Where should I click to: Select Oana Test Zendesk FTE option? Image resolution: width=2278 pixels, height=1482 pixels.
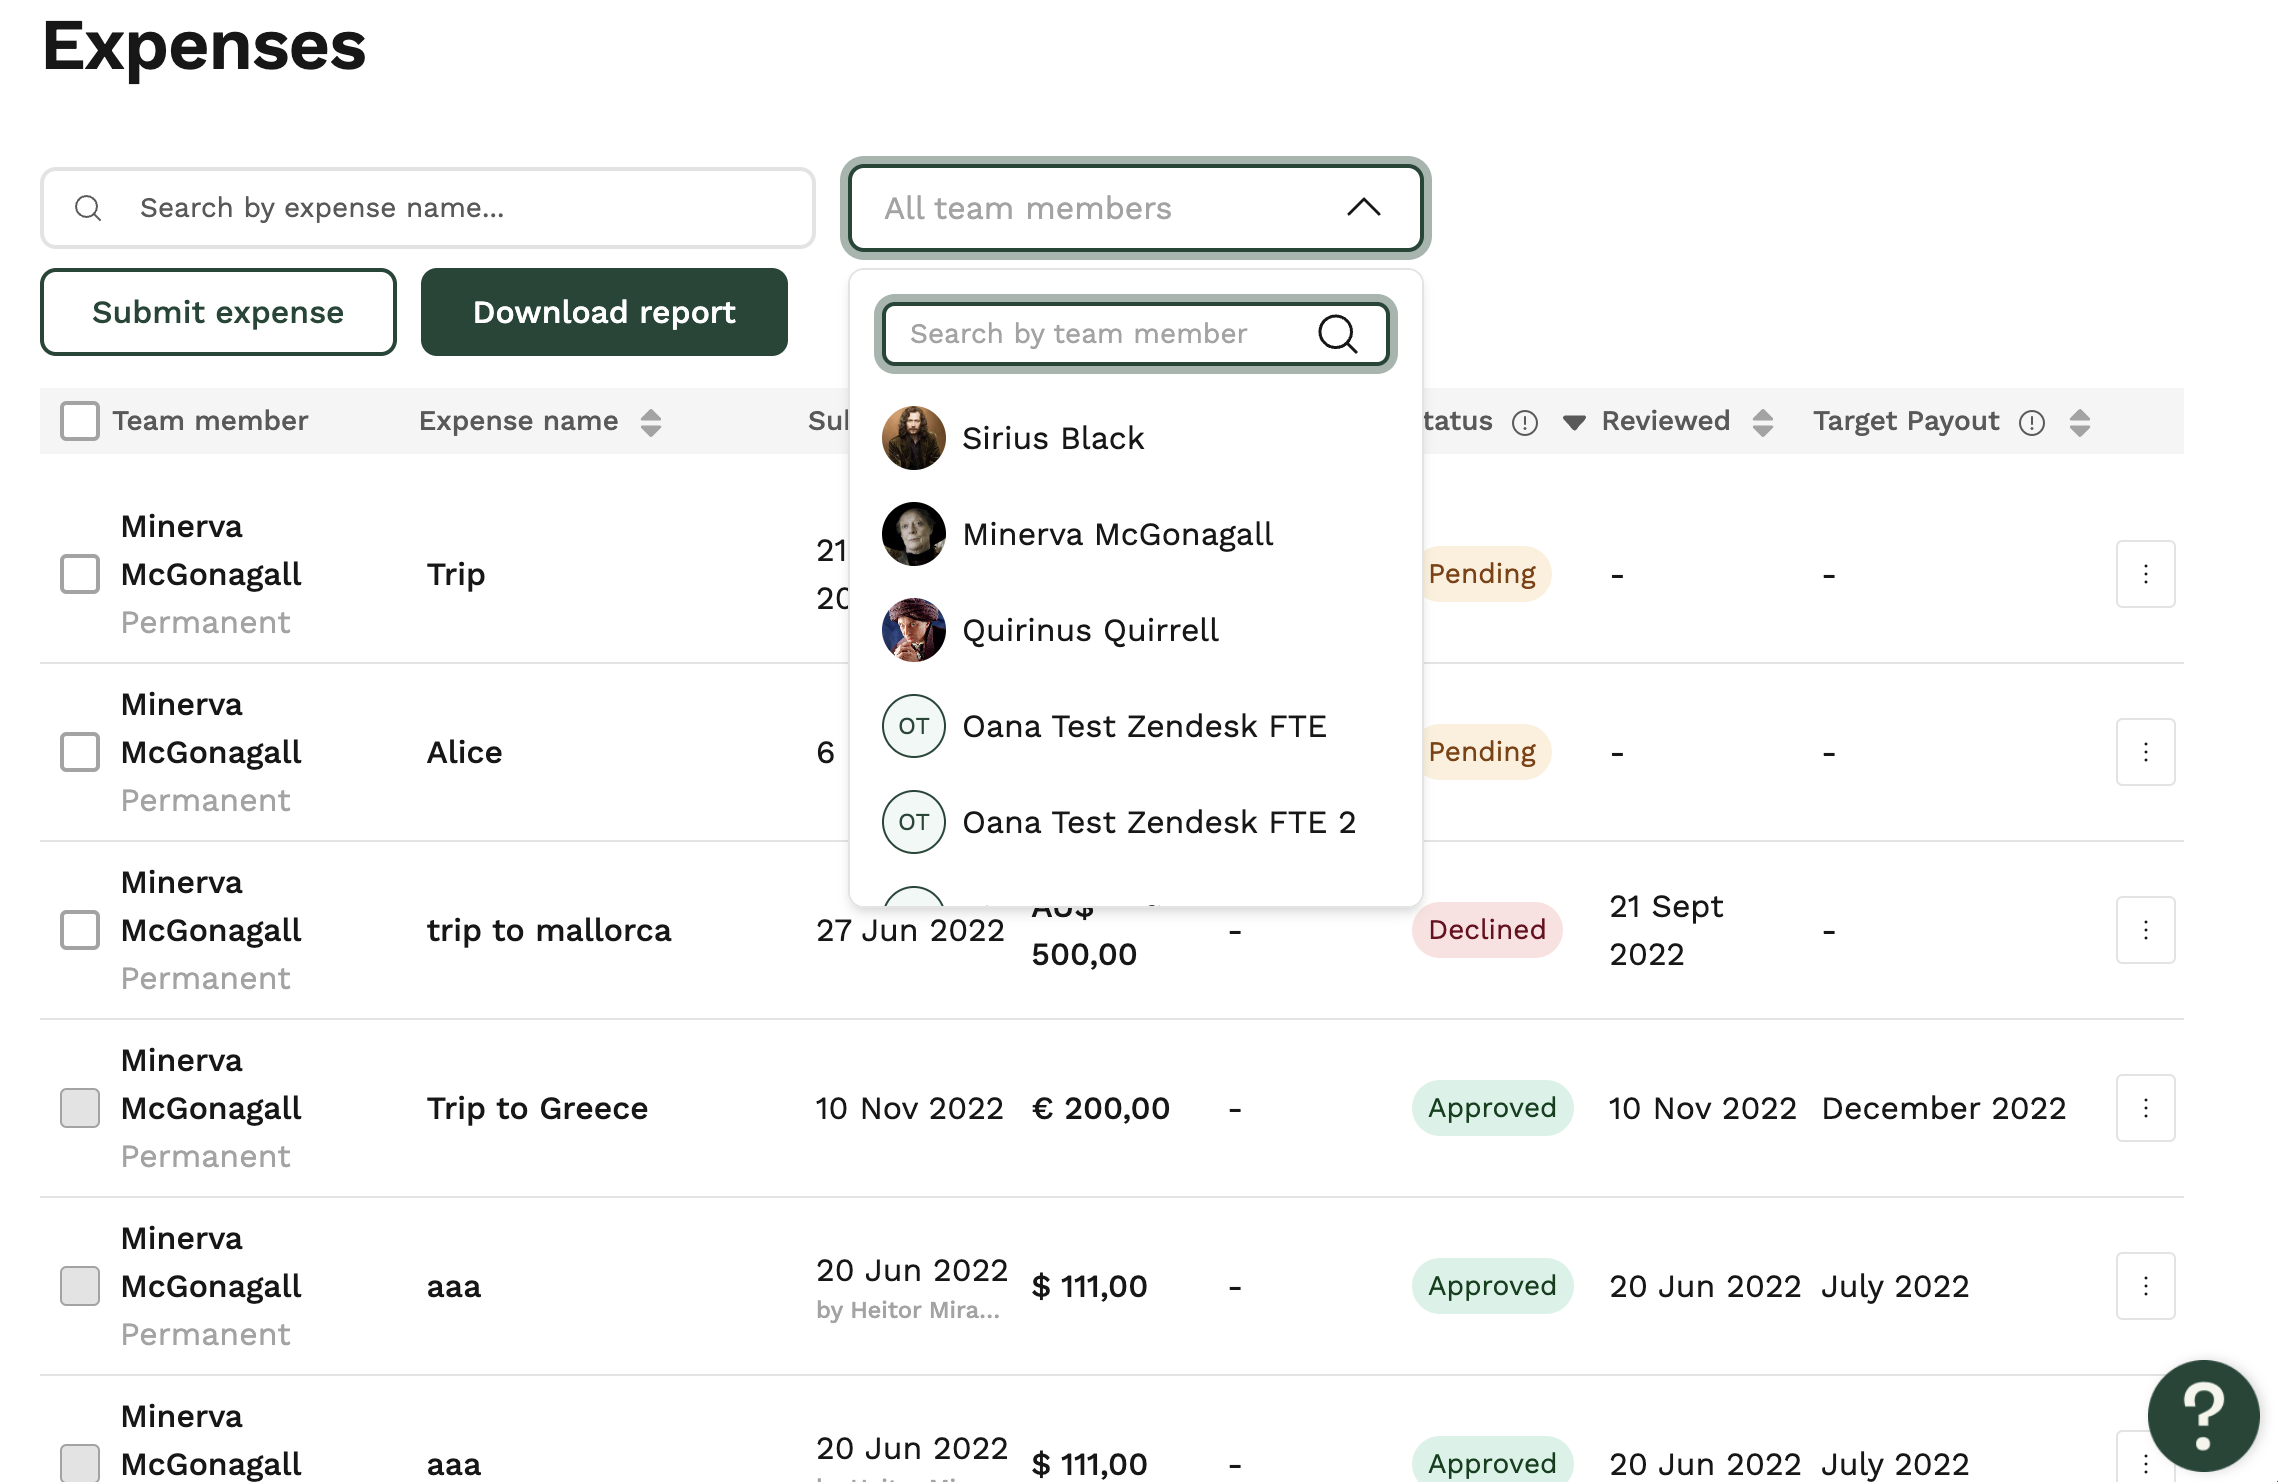point(1136,726)
